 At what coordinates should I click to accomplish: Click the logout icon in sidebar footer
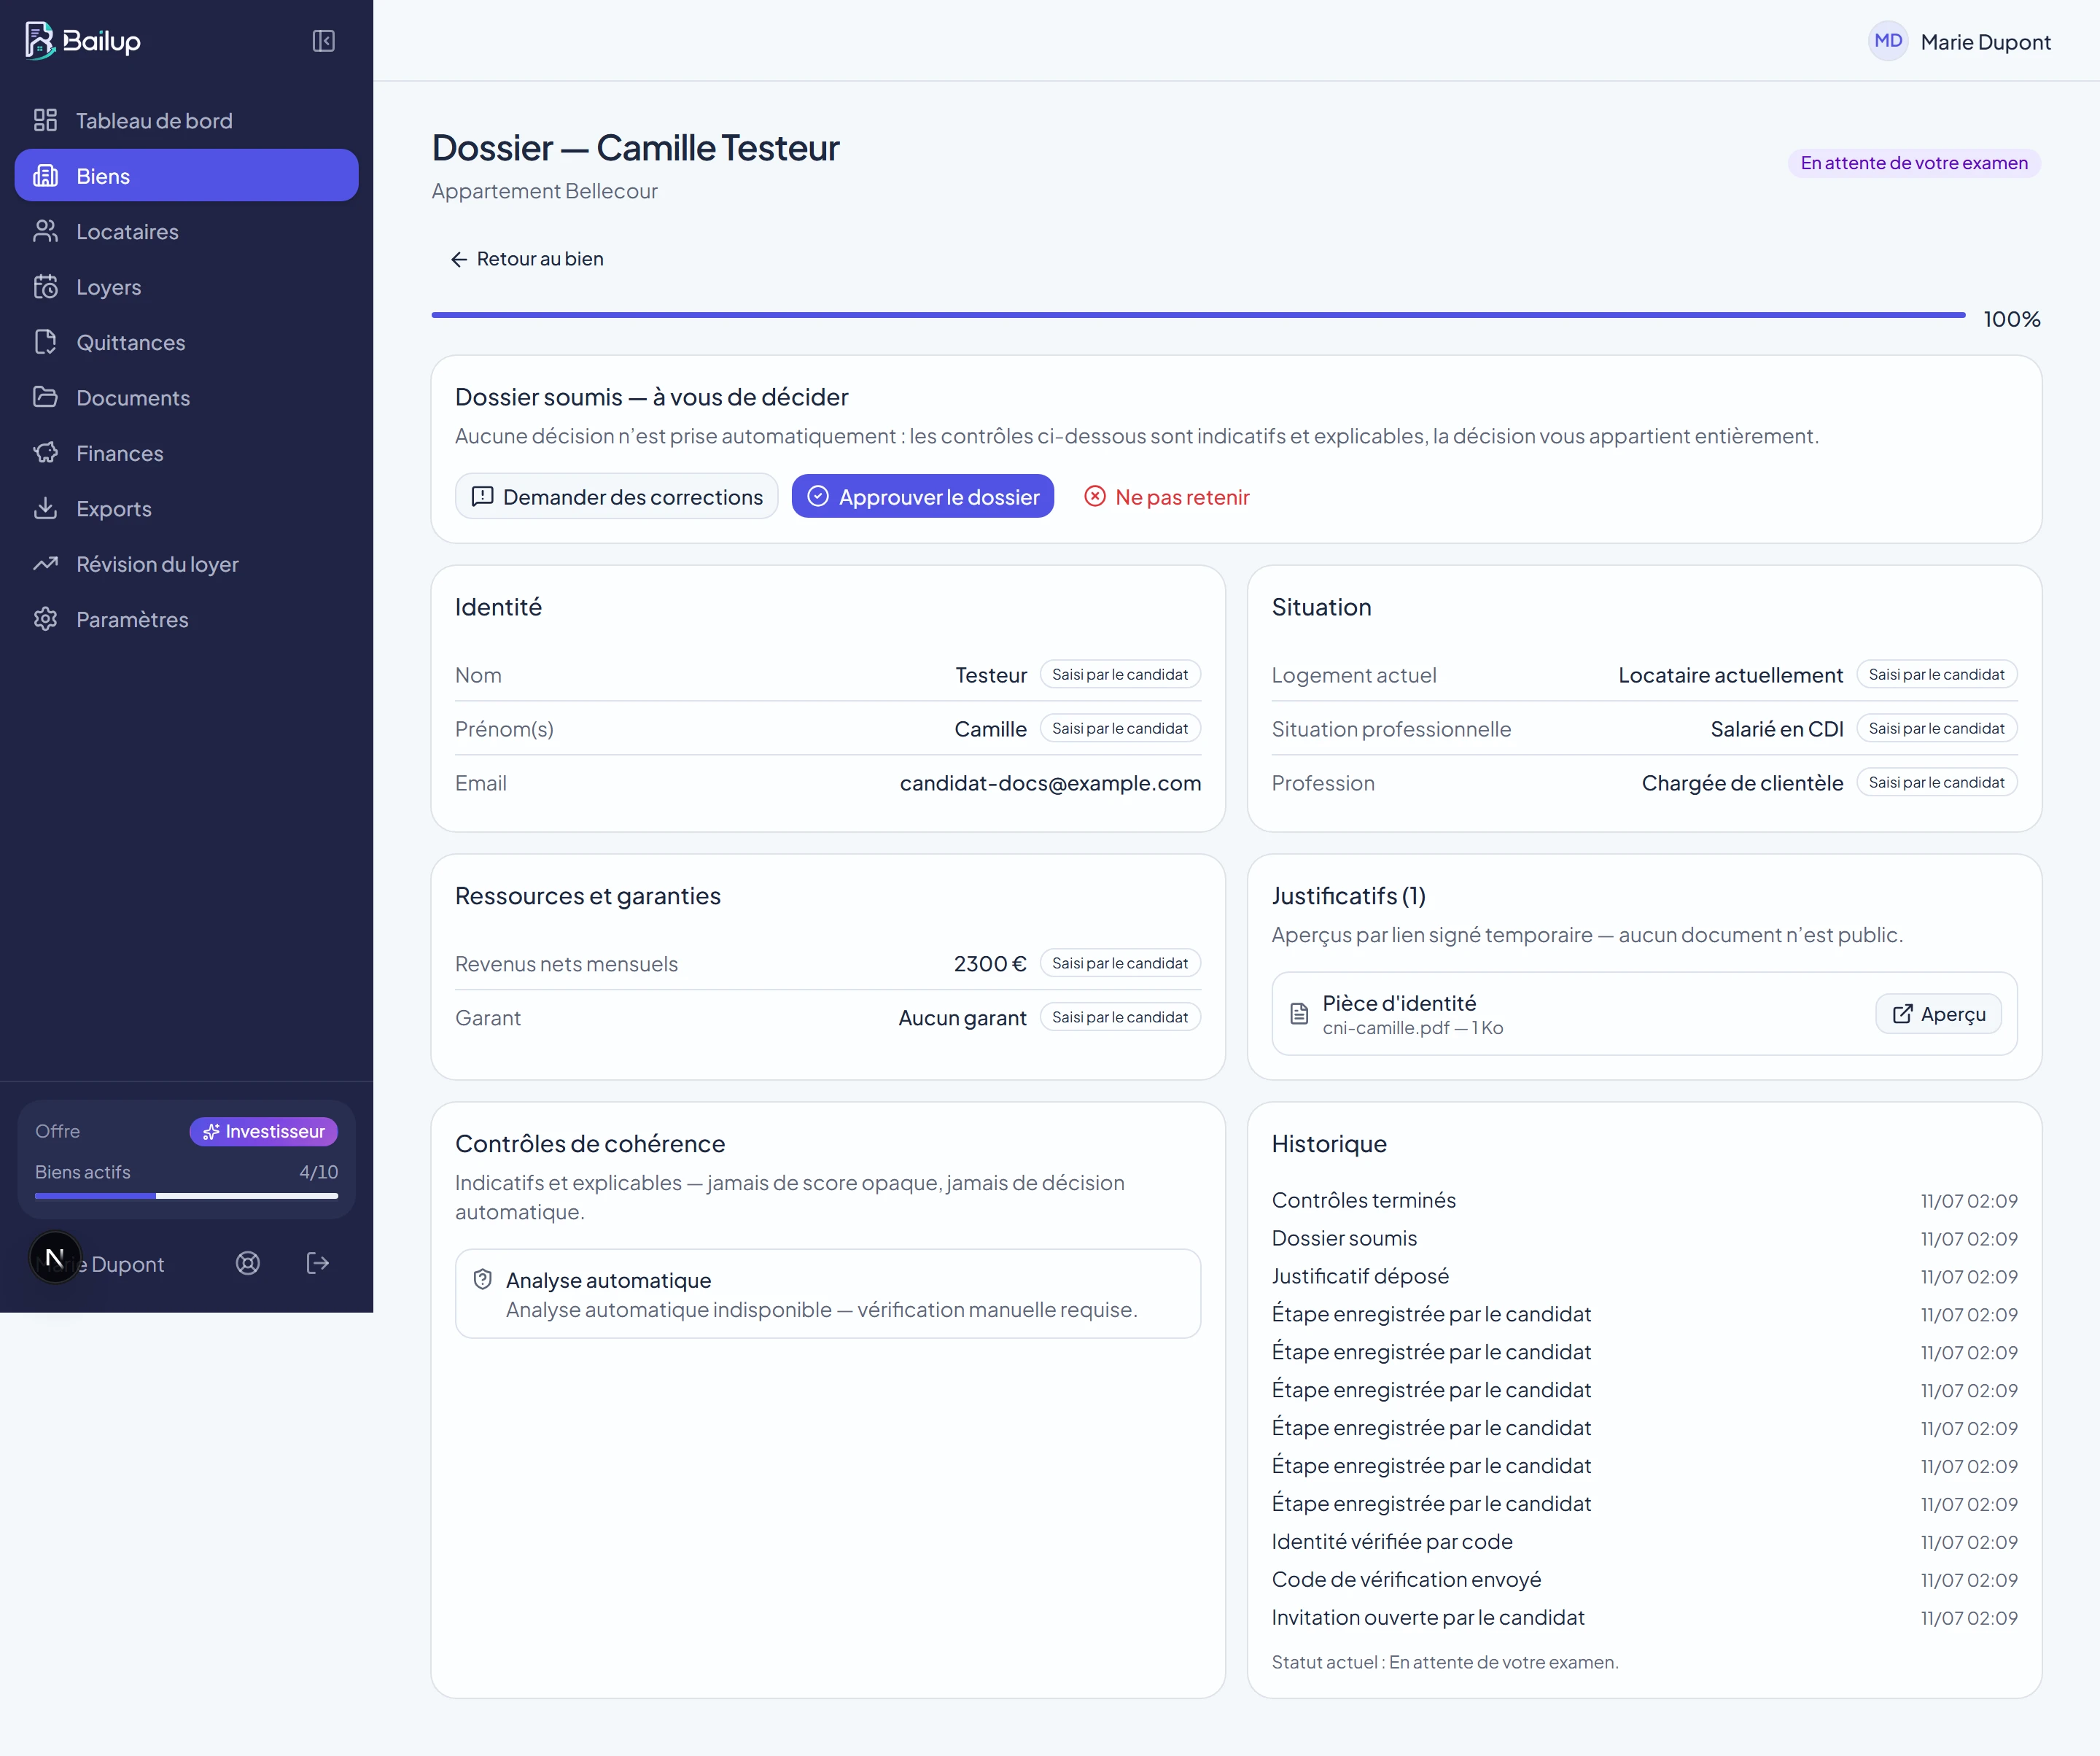click(318, 1263)
